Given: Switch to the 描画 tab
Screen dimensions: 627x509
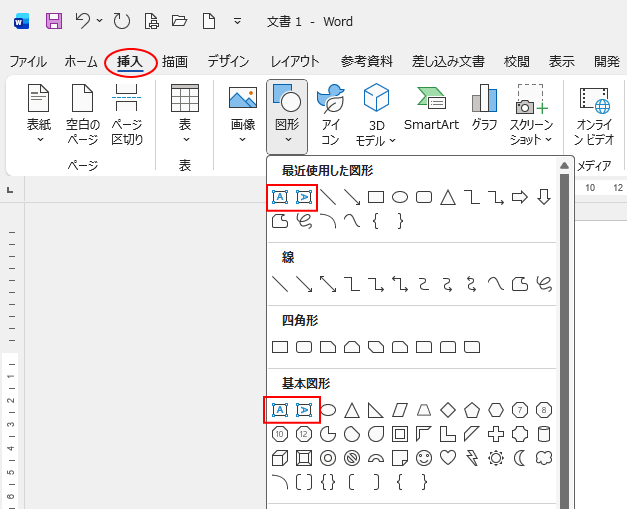Looking at the screenshot, I should pos(175,62).
